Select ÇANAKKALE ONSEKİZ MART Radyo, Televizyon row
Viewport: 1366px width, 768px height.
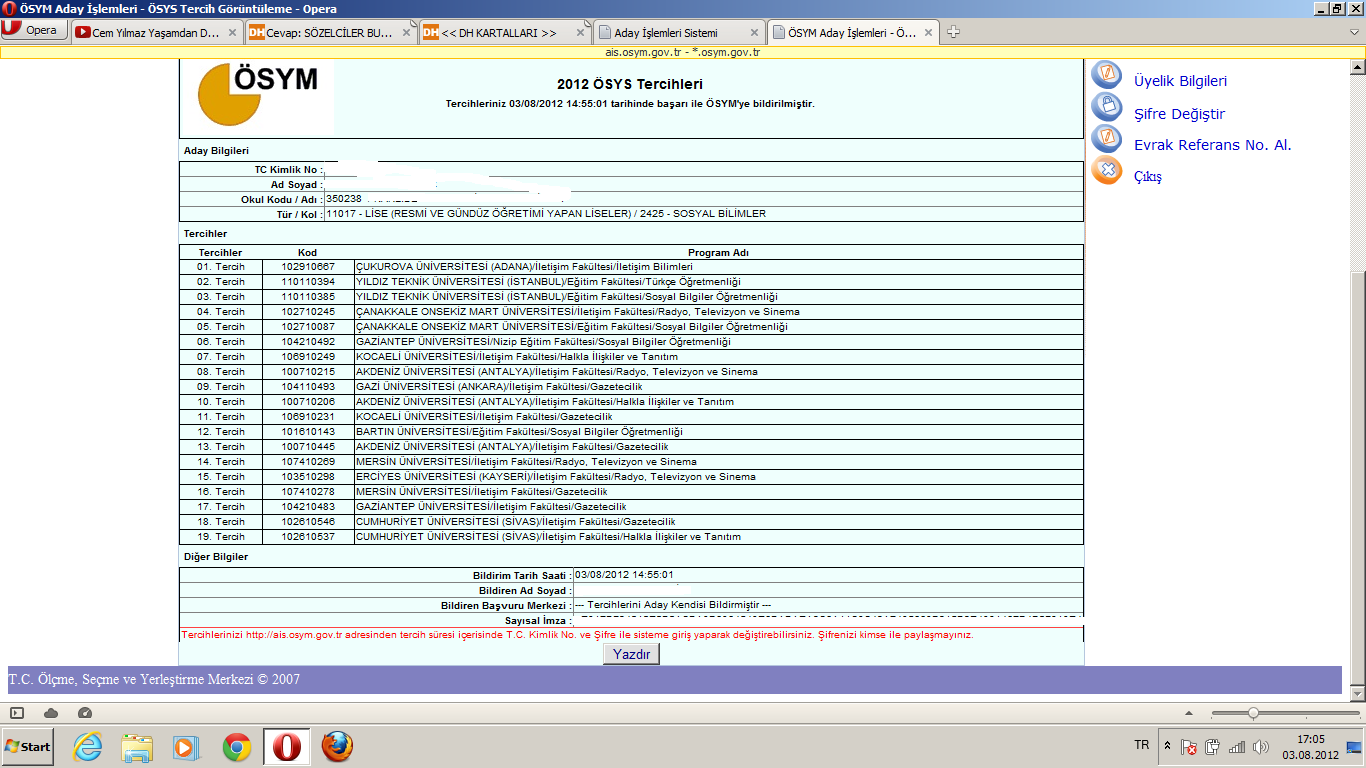click(x=631, y=312)
